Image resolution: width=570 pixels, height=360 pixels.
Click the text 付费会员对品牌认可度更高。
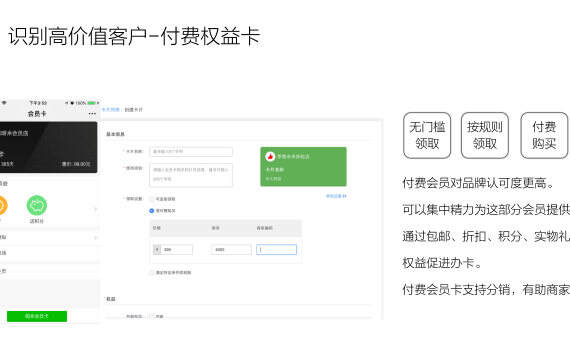click(478, 183)
